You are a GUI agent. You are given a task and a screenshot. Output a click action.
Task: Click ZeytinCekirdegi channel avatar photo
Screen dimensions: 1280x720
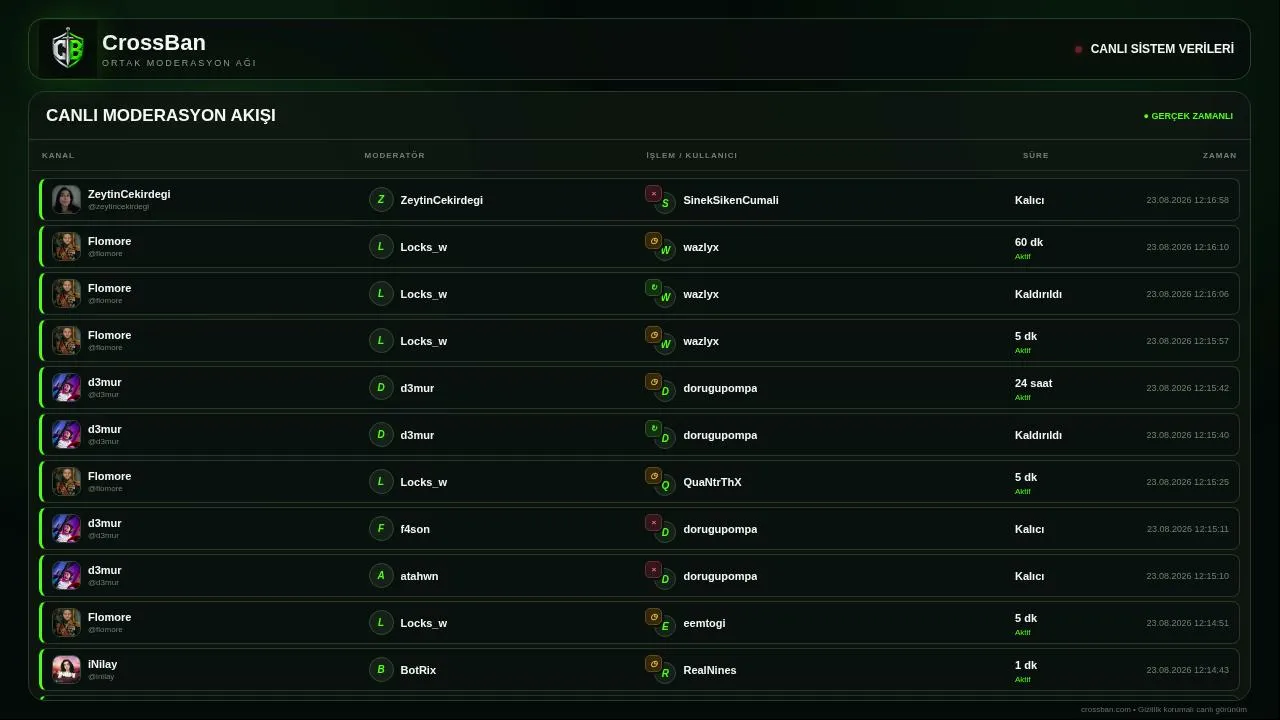[66, 199]
